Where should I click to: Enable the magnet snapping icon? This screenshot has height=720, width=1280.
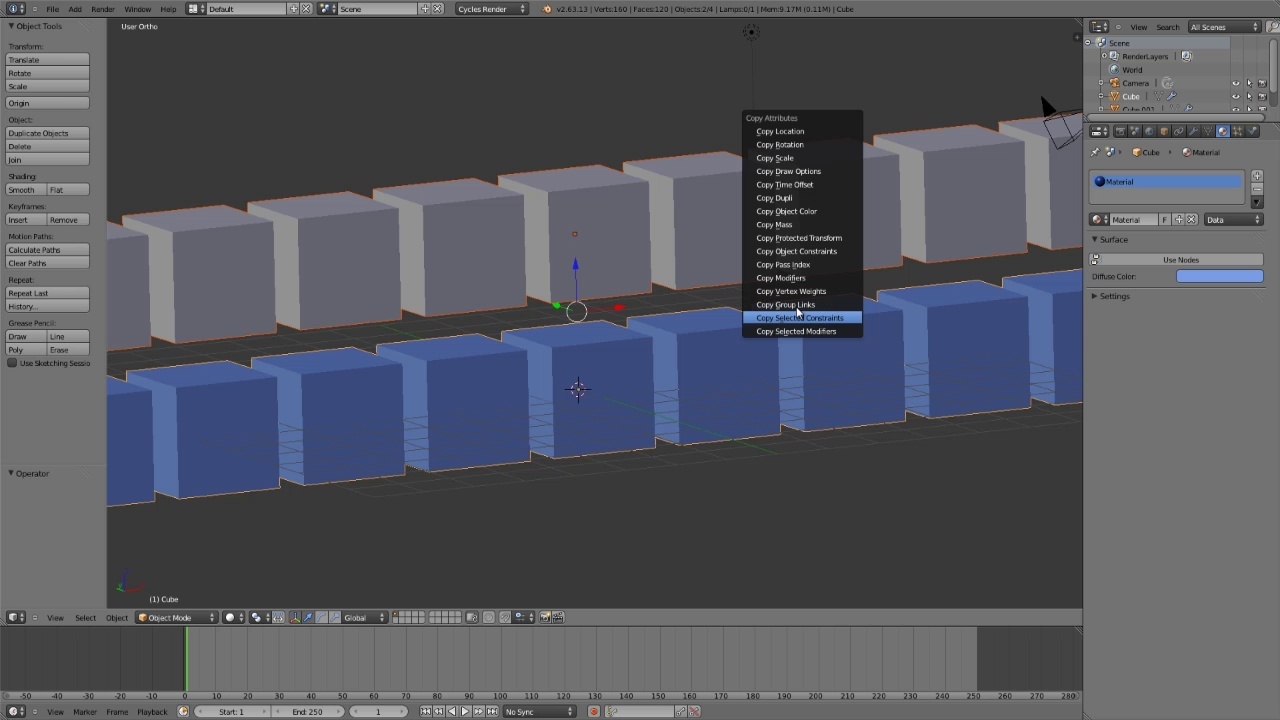click(505, 617)
